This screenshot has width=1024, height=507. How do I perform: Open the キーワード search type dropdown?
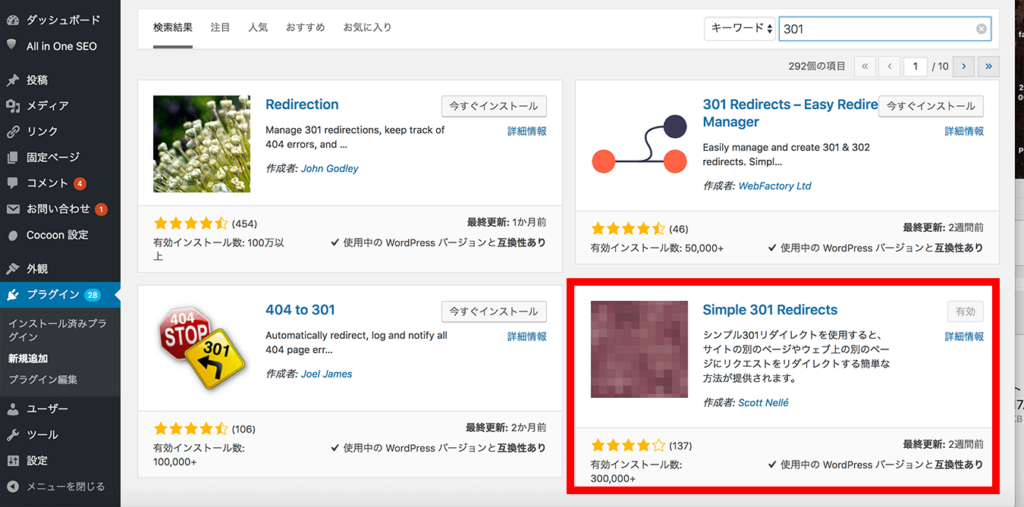740,29
